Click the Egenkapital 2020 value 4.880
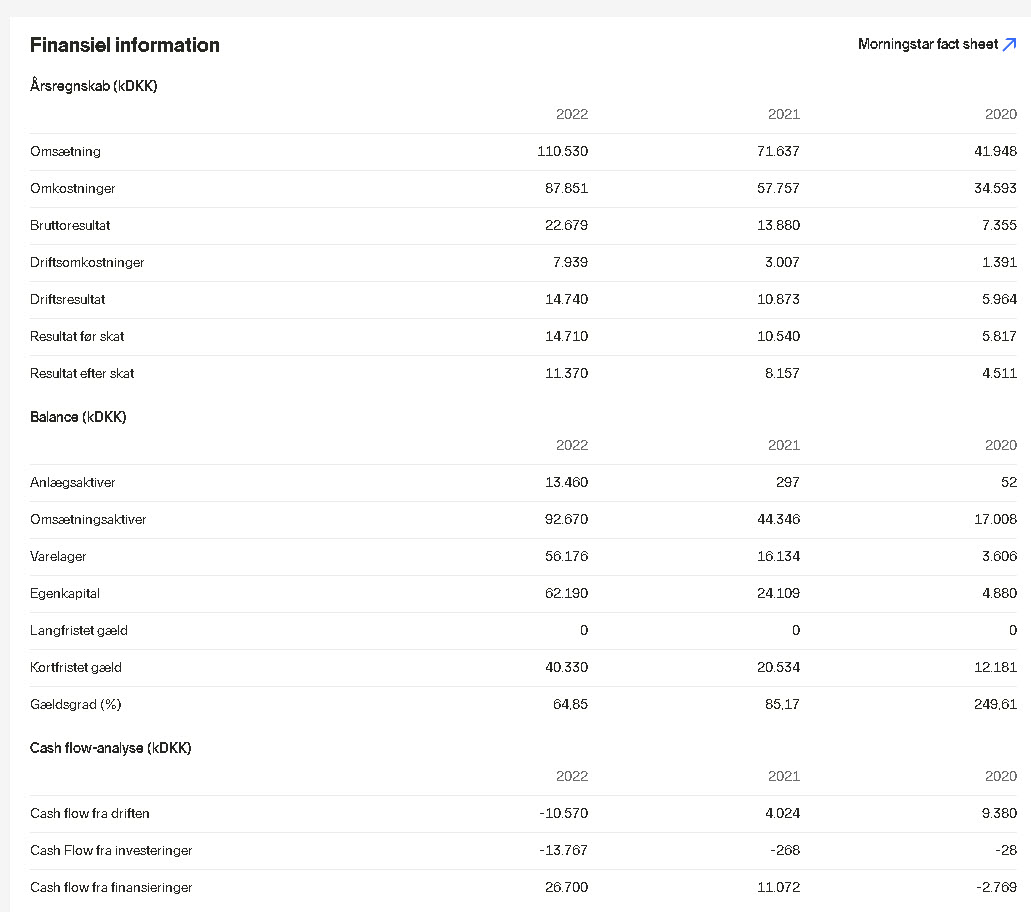This screenshot has height=912, width=1031. pyautogui.click(x=999, y=593)
